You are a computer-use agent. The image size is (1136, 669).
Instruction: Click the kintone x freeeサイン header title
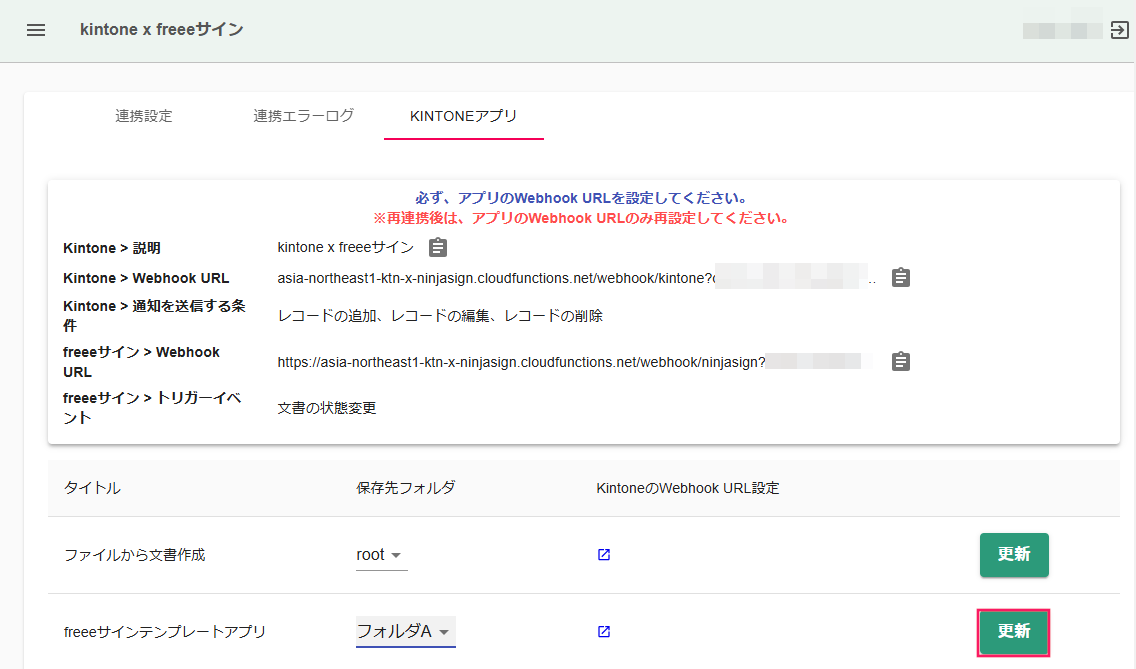pos(162,30)
